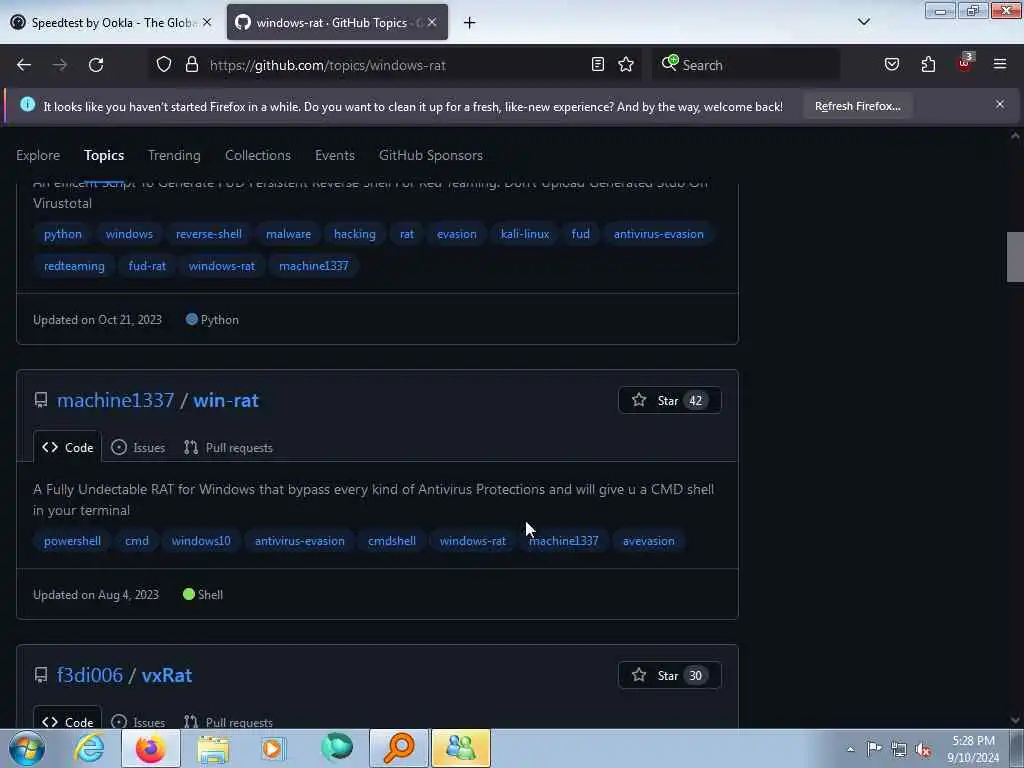Star the vxRat repository
Viewport: 1024px width, 768px height.
point(669,675)
